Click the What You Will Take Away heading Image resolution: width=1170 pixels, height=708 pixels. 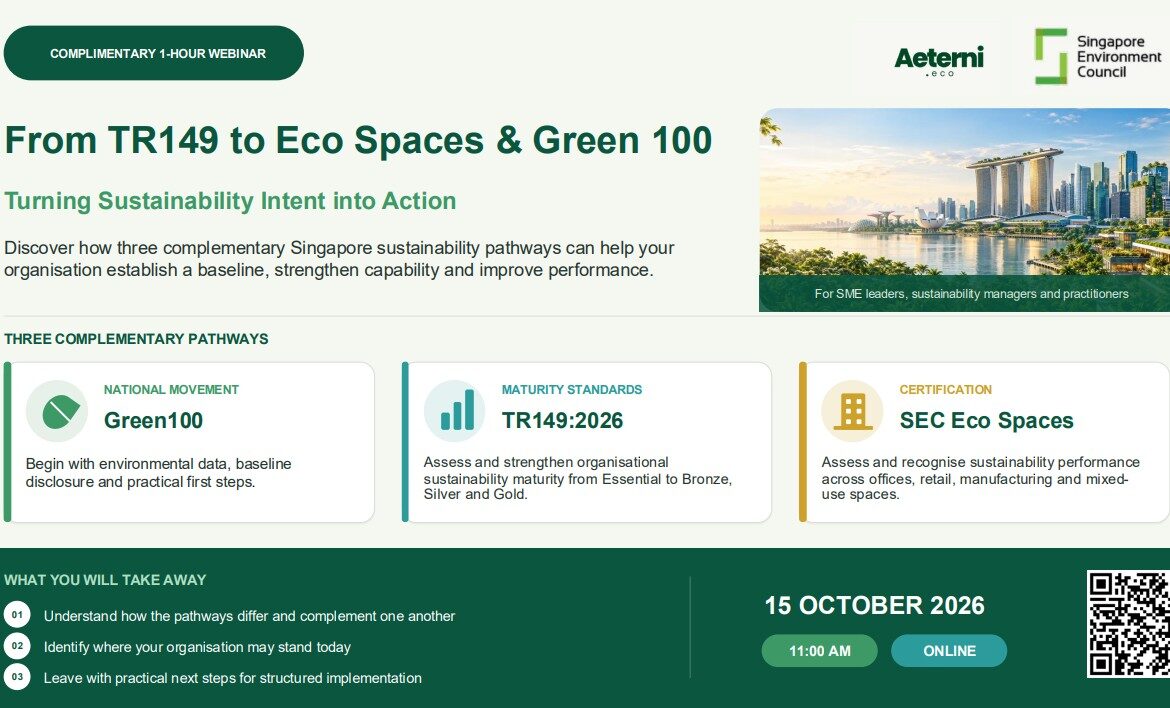(105, 580)
